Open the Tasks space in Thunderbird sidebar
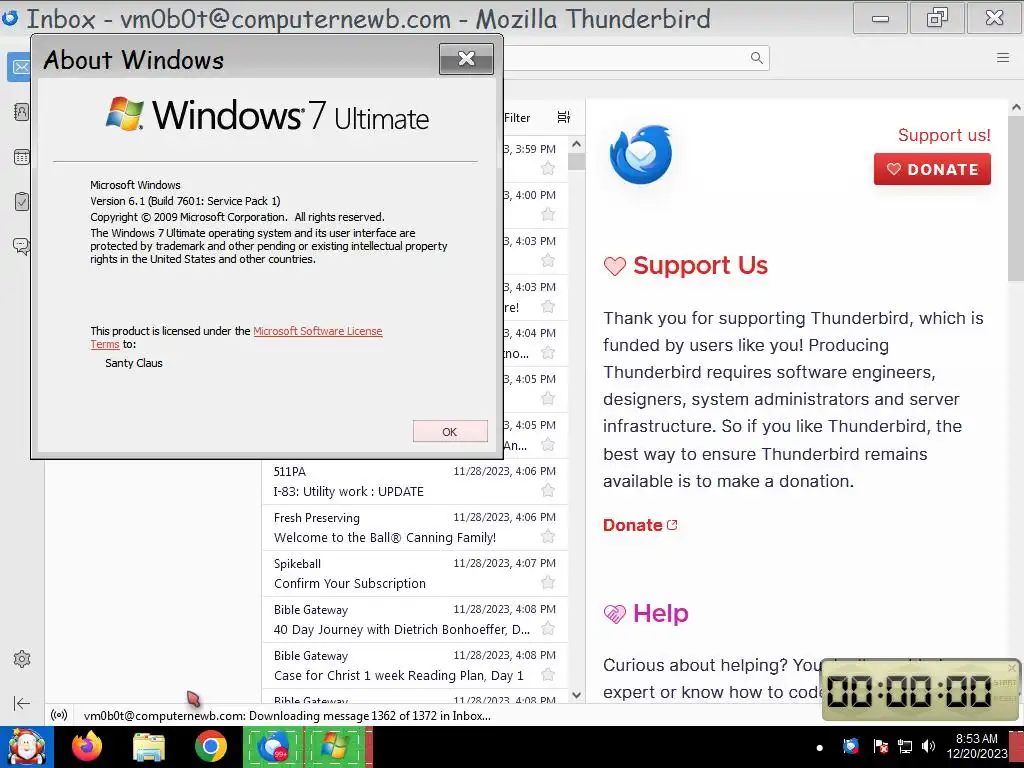Screen dimensions: 1024x768 pos(22,201)
